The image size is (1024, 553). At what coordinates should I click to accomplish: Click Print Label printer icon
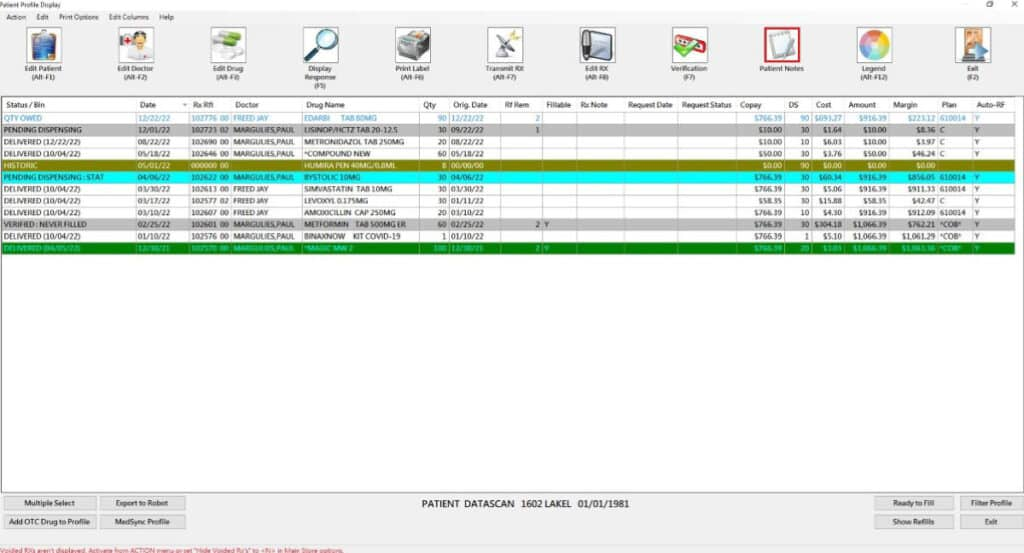pos(412,45)
